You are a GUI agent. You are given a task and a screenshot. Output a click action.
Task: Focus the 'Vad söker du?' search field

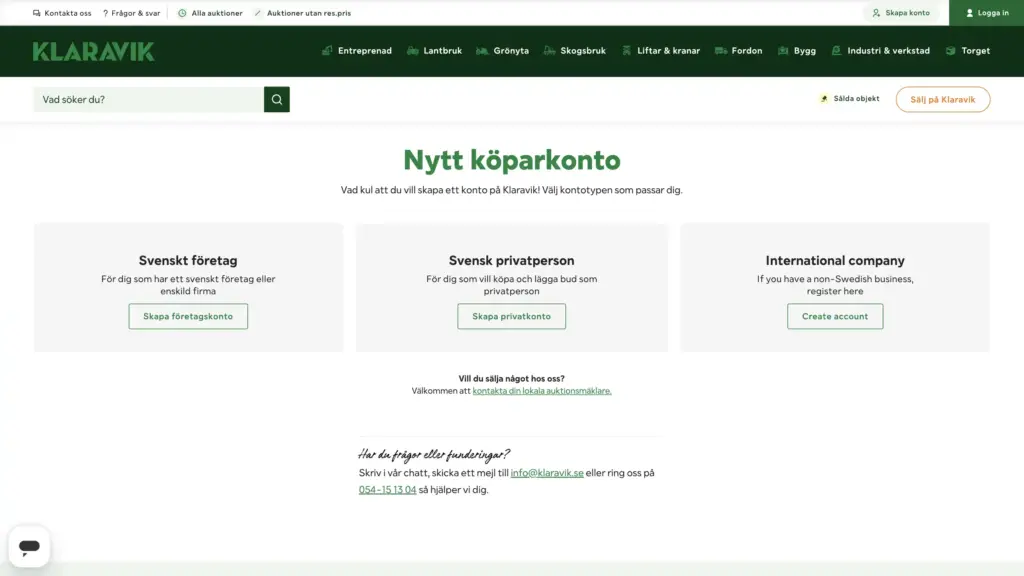coord(148,100)
